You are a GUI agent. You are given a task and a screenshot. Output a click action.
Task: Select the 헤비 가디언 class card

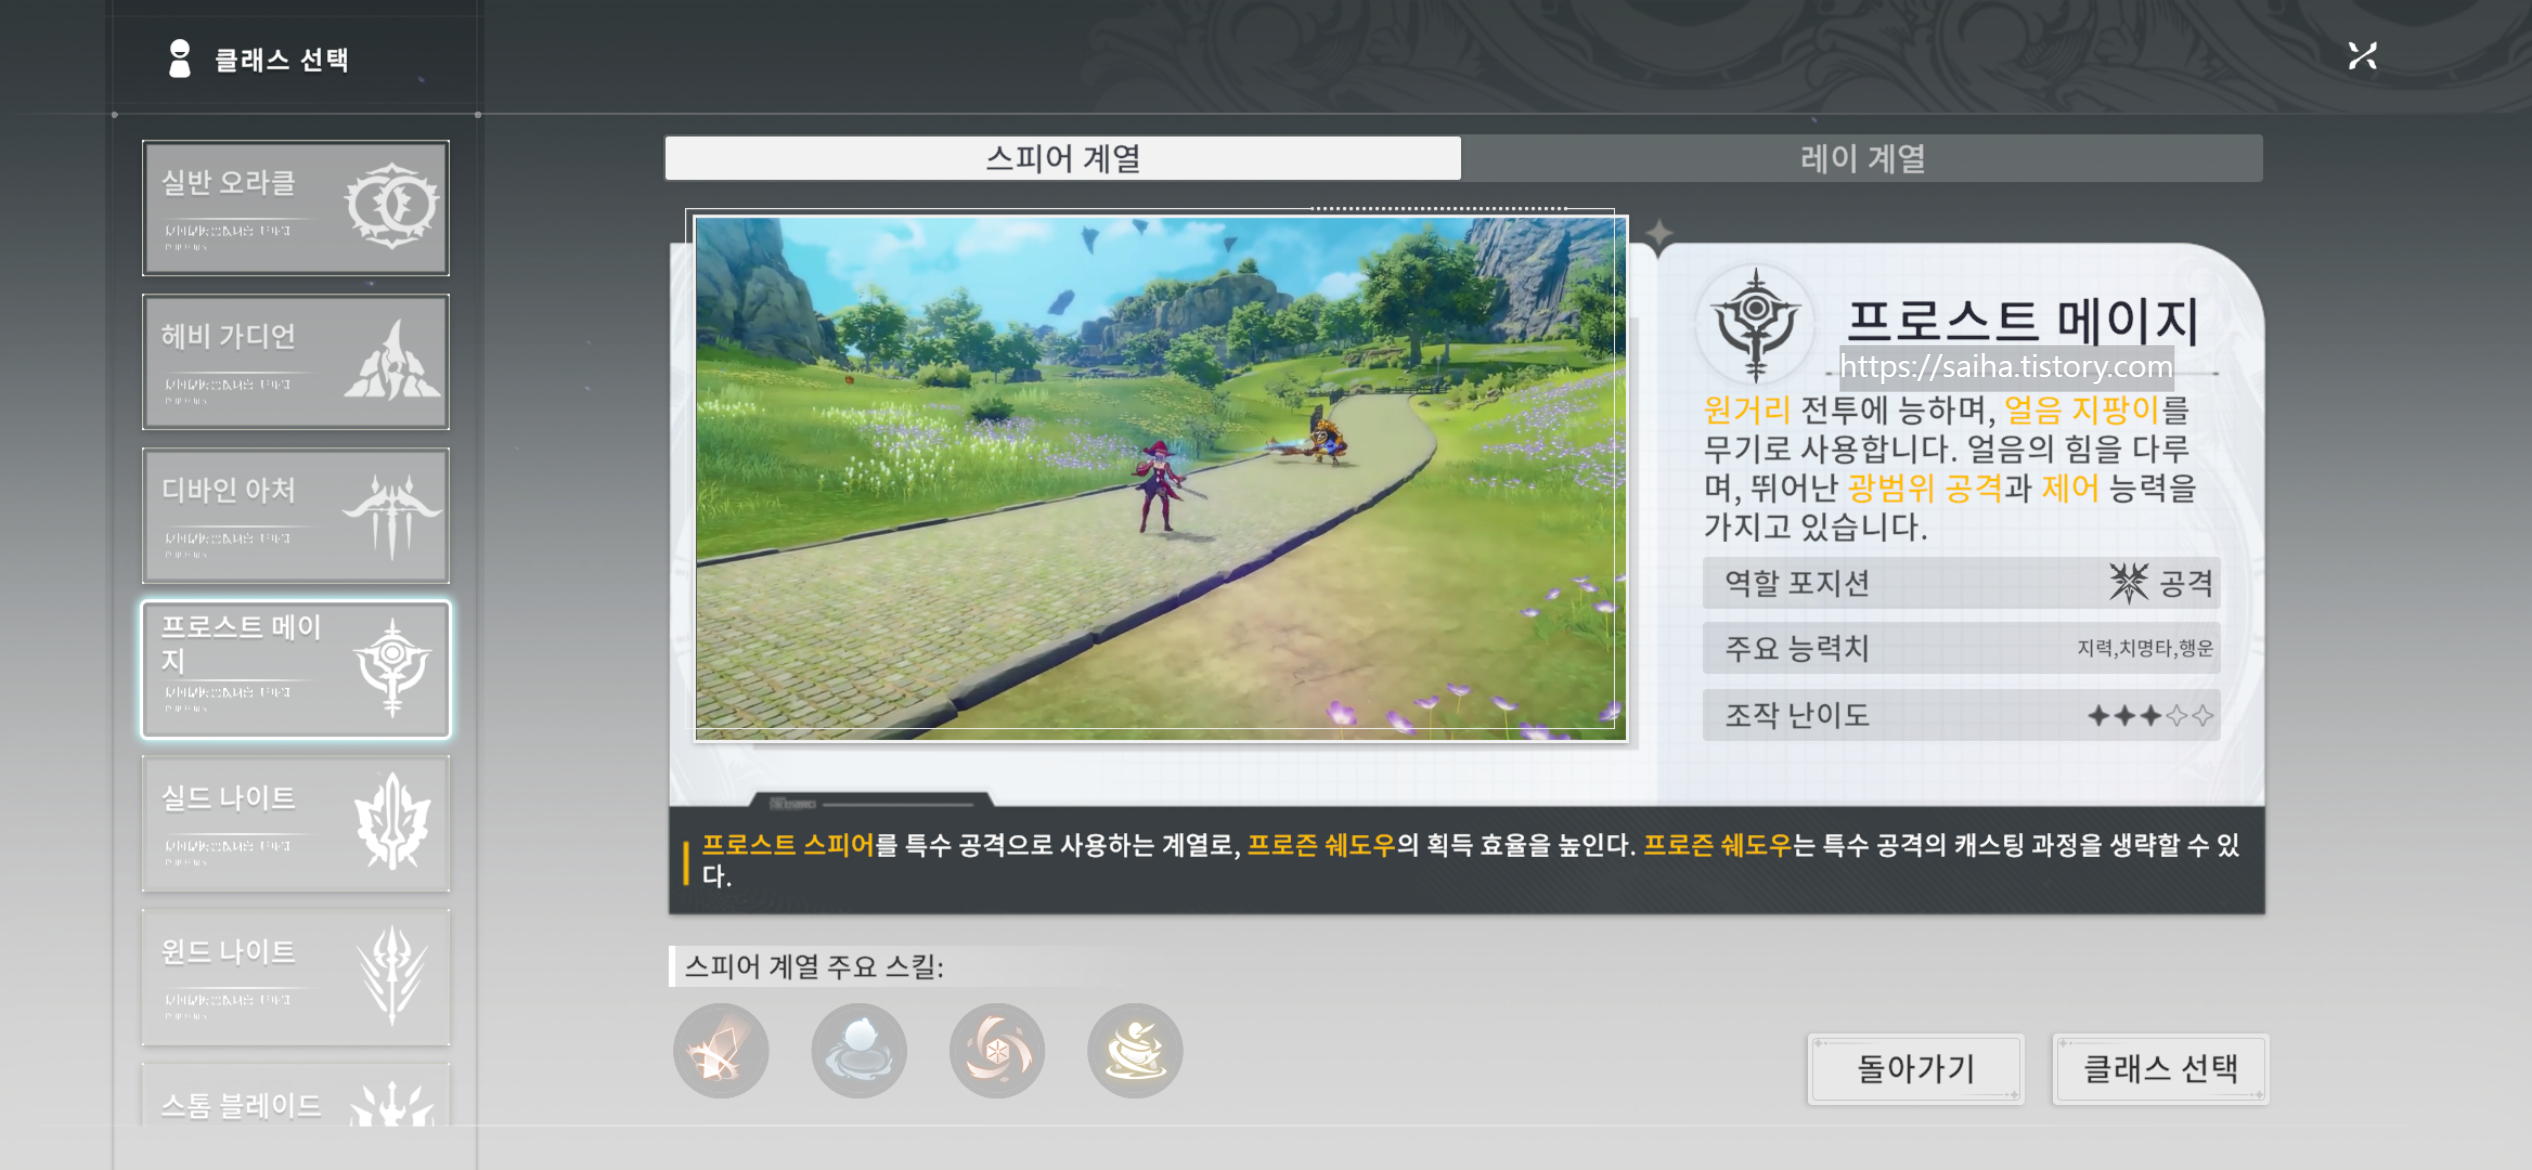coord(295,362)
